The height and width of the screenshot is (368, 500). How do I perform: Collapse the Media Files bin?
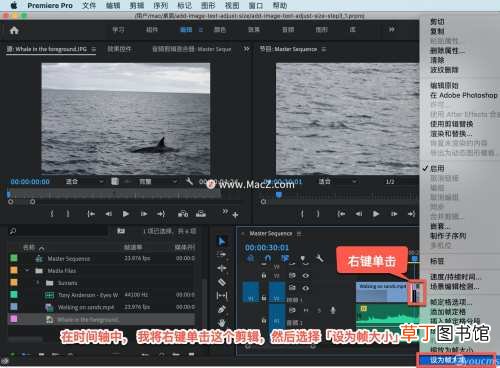tap(27, 271)
